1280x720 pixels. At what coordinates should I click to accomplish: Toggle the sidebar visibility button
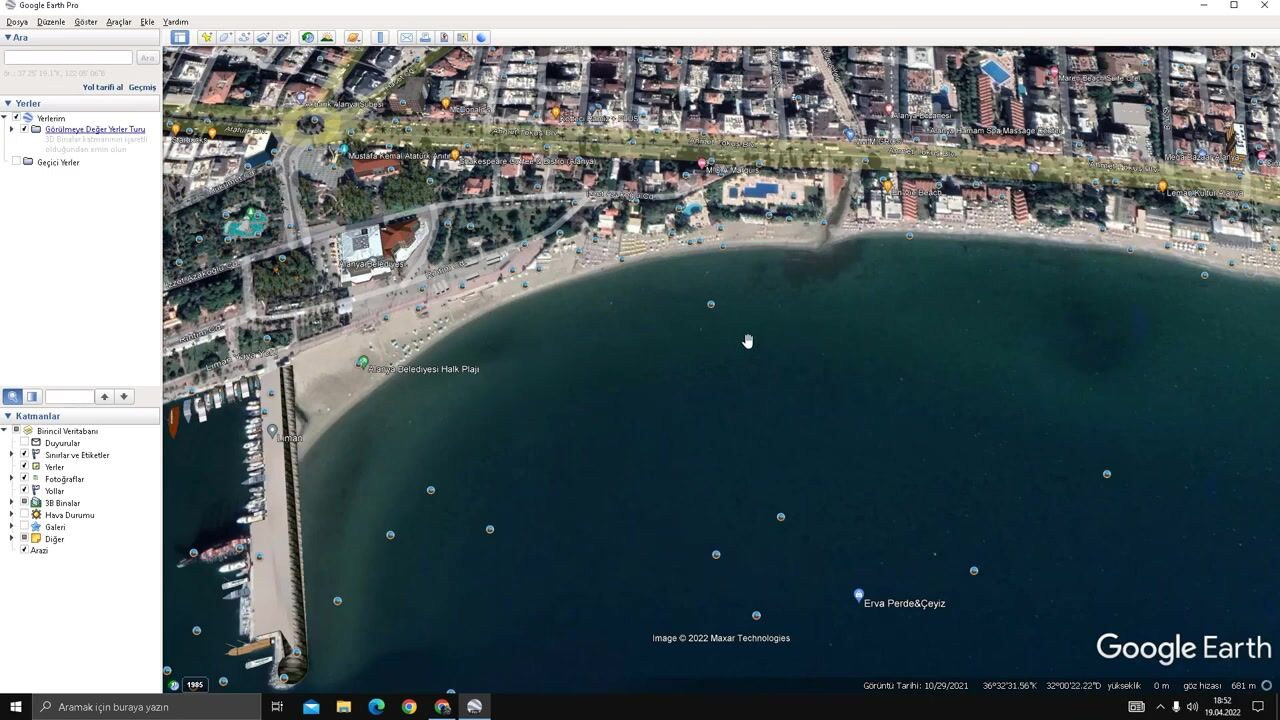179,37
